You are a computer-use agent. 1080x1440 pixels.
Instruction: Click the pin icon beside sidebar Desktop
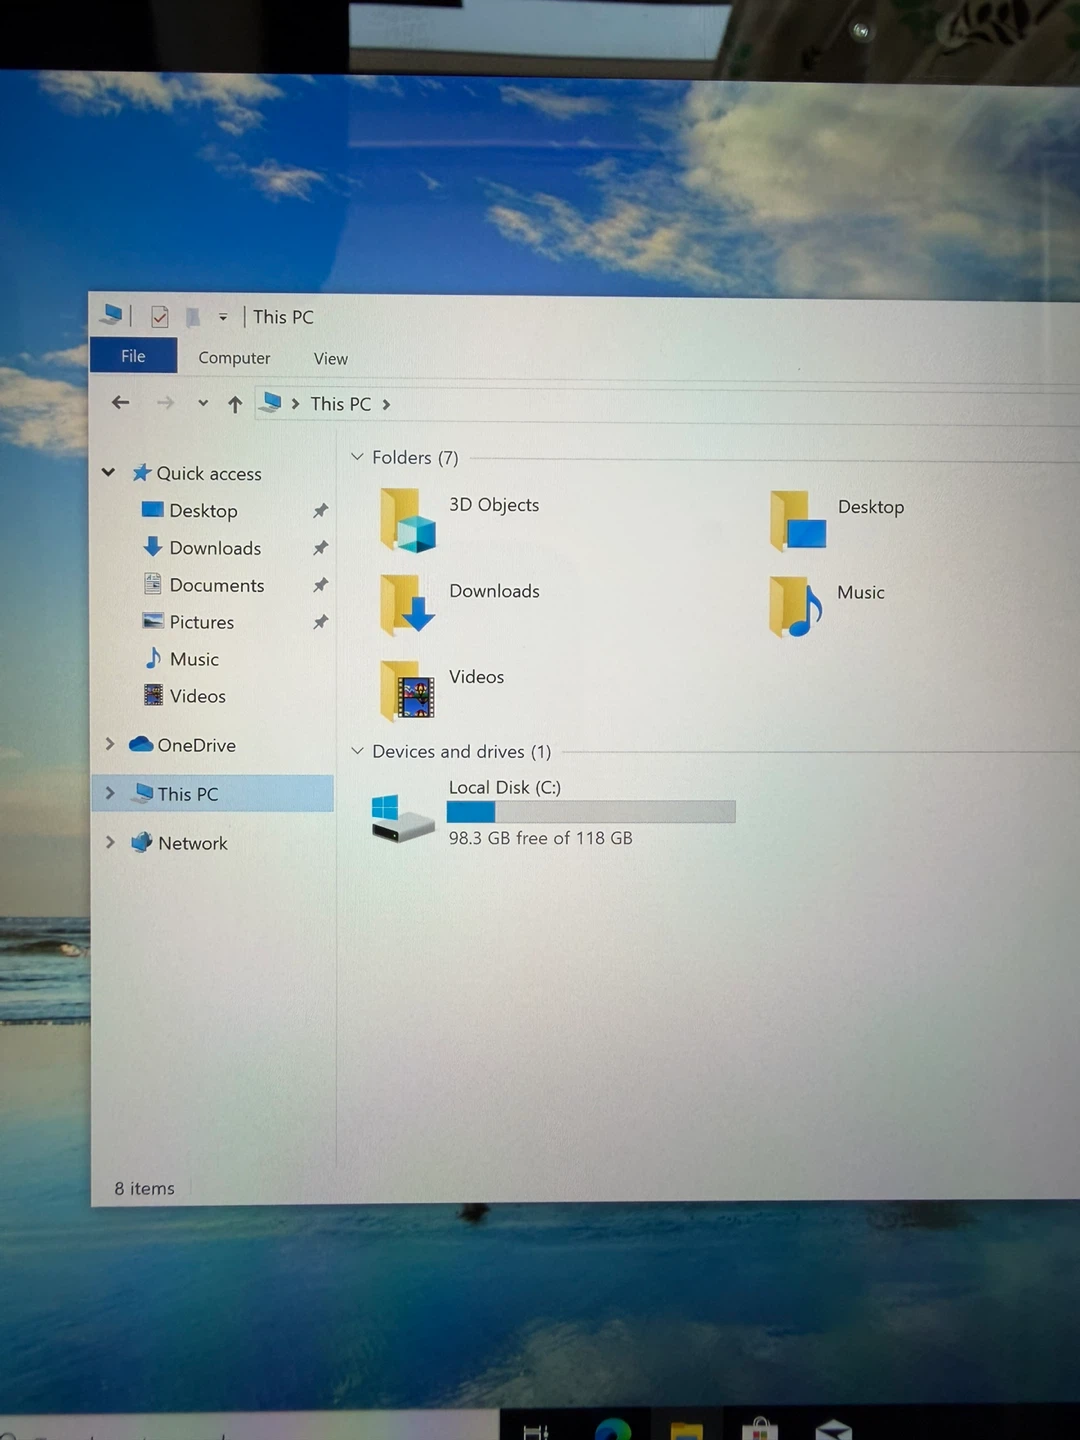[320, 511]
